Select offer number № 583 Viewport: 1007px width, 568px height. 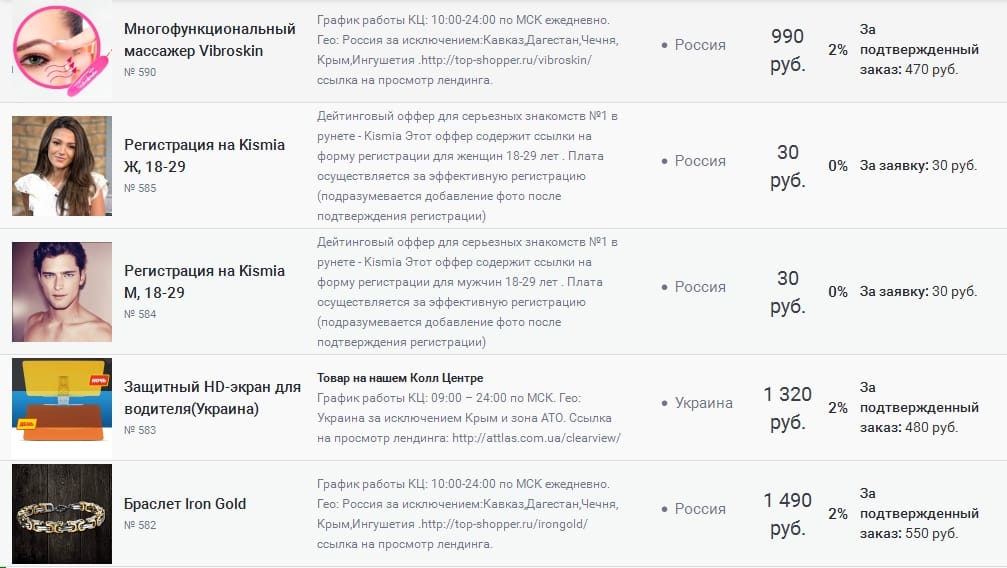click(x=140, y=430)
